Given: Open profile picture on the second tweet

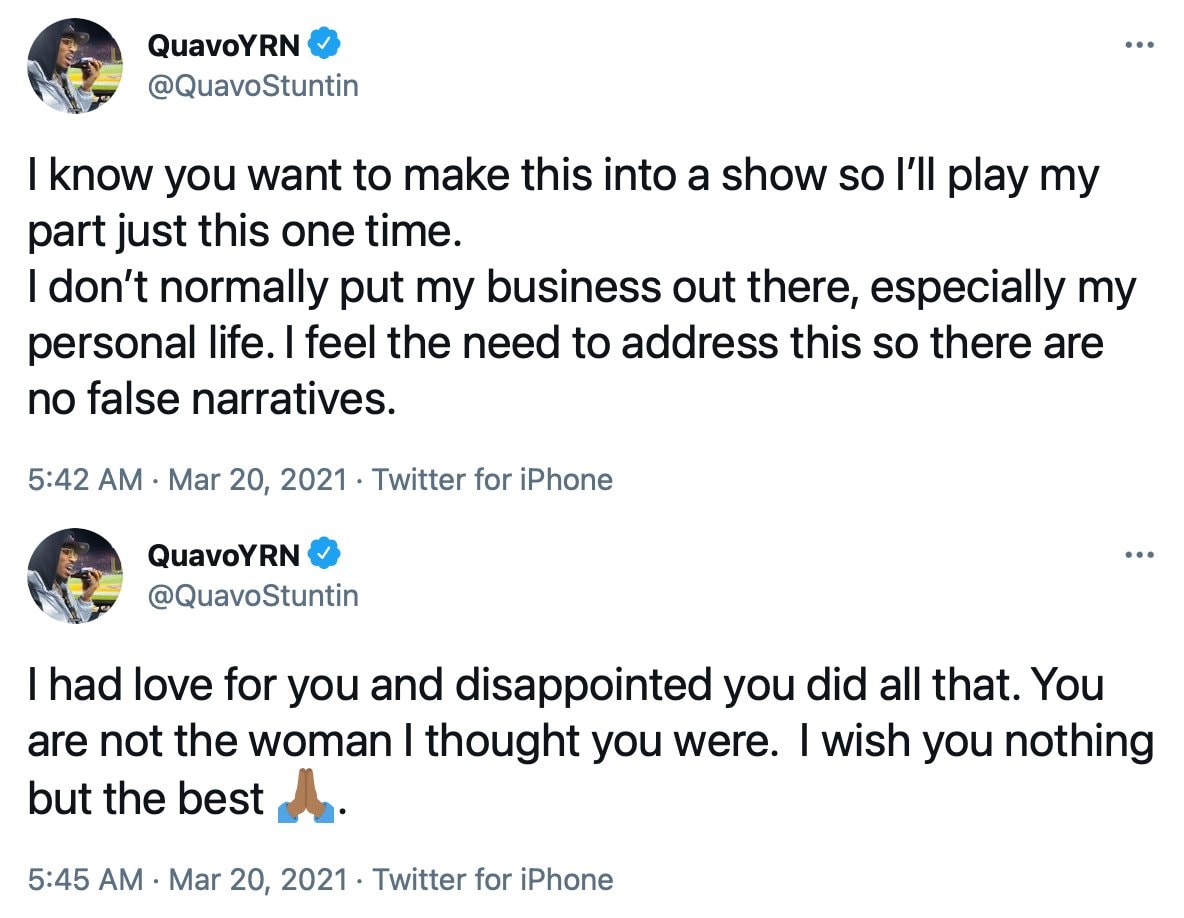Looking at the screenshot, I should 76,574.
